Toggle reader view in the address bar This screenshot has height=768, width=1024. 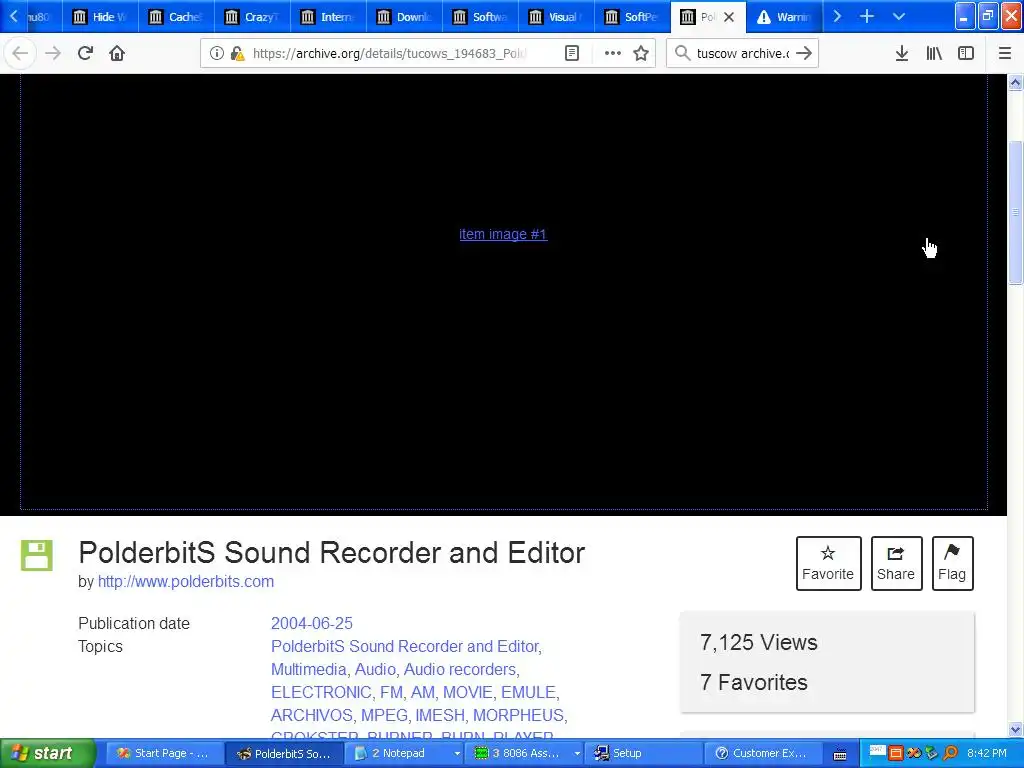pyautogui.click(x=571, y=54)
